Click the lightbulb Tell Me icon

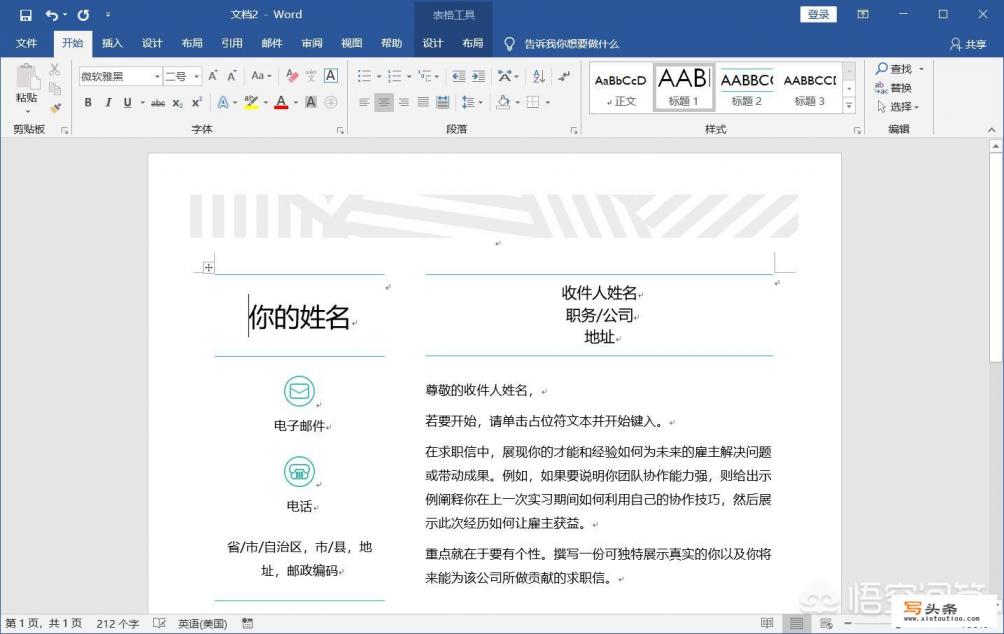[509, 44]
